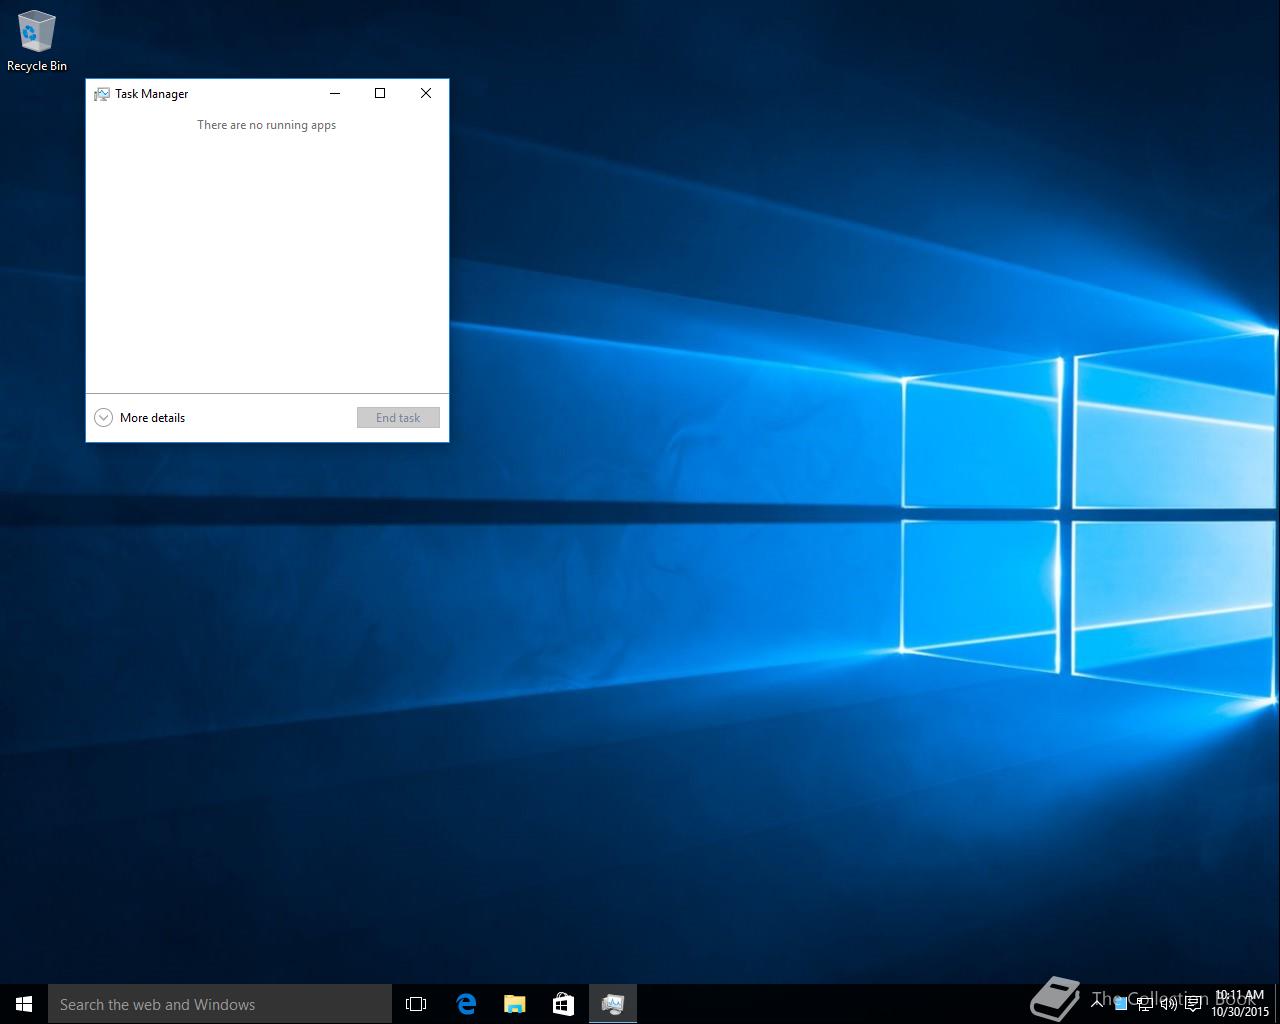Click the End task button
1280x1024 pixels.
pyautogui.click(x=398, y=418)
